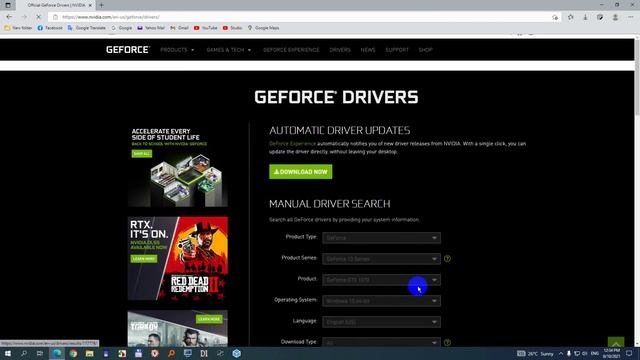This screenshot has width=640, height=360.
Task: Open File Explorer from taskbar
Action: (x=89, y=353)
